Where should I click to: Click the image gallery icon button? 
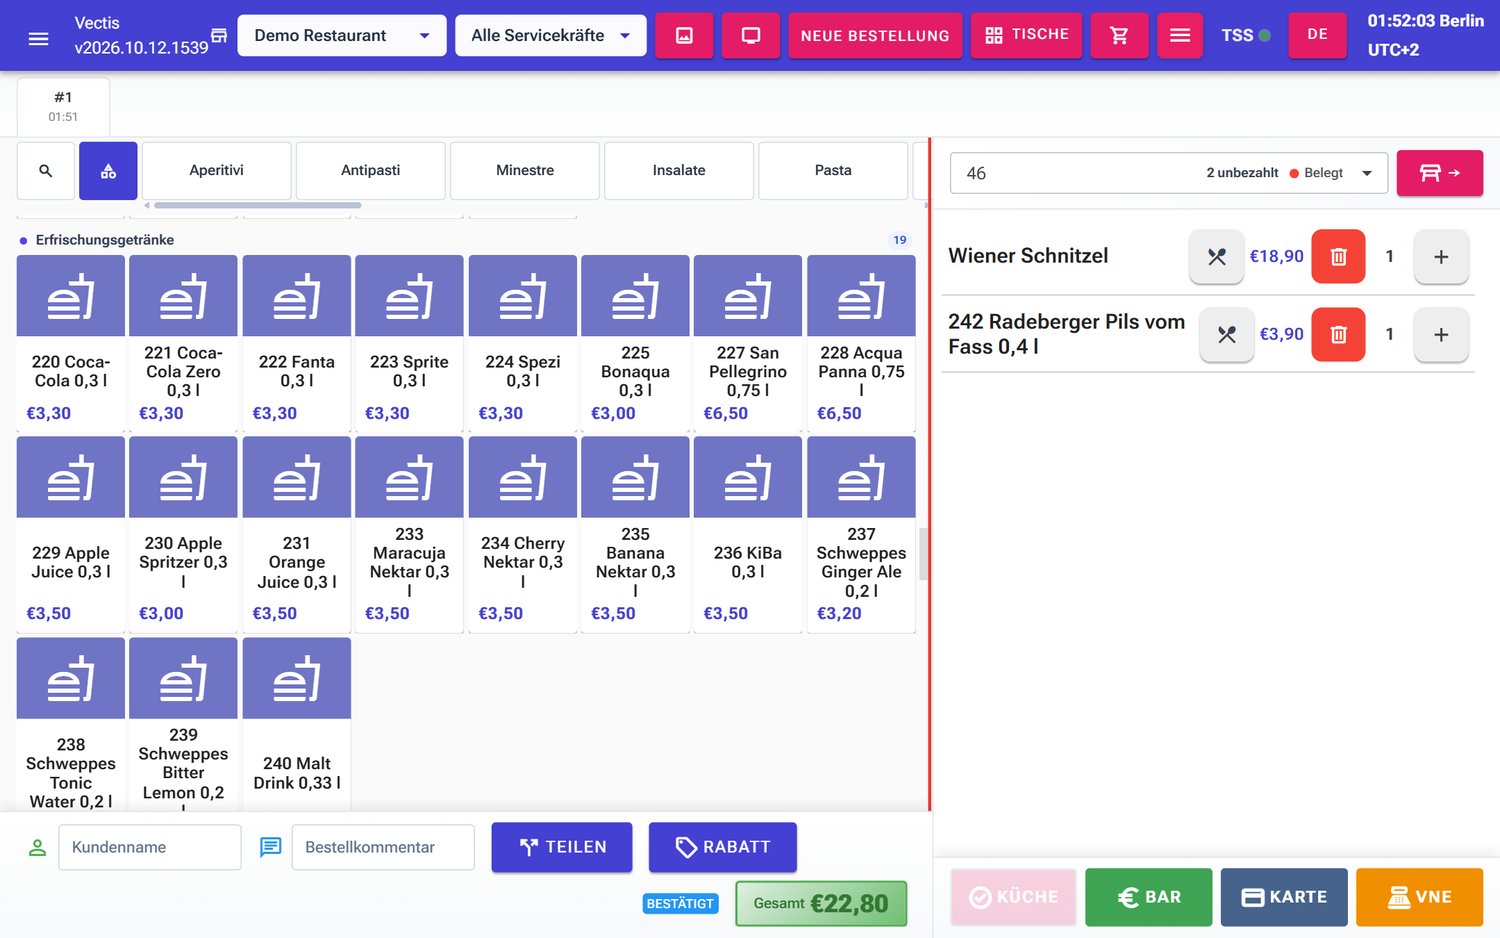tap(684, 35)
